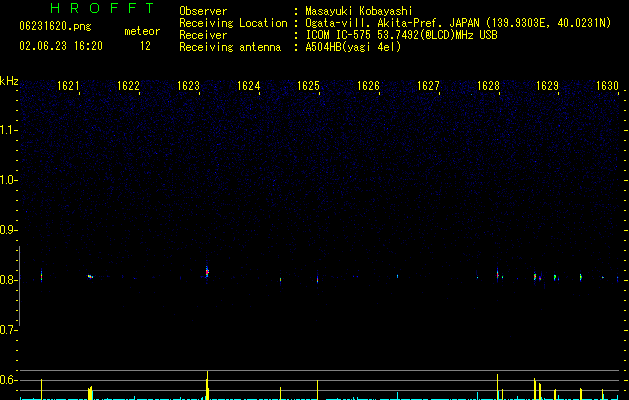Select antenna value A504HB(yagi 4el)
Viewport: 629px width, 400px height.
point(353,47)
